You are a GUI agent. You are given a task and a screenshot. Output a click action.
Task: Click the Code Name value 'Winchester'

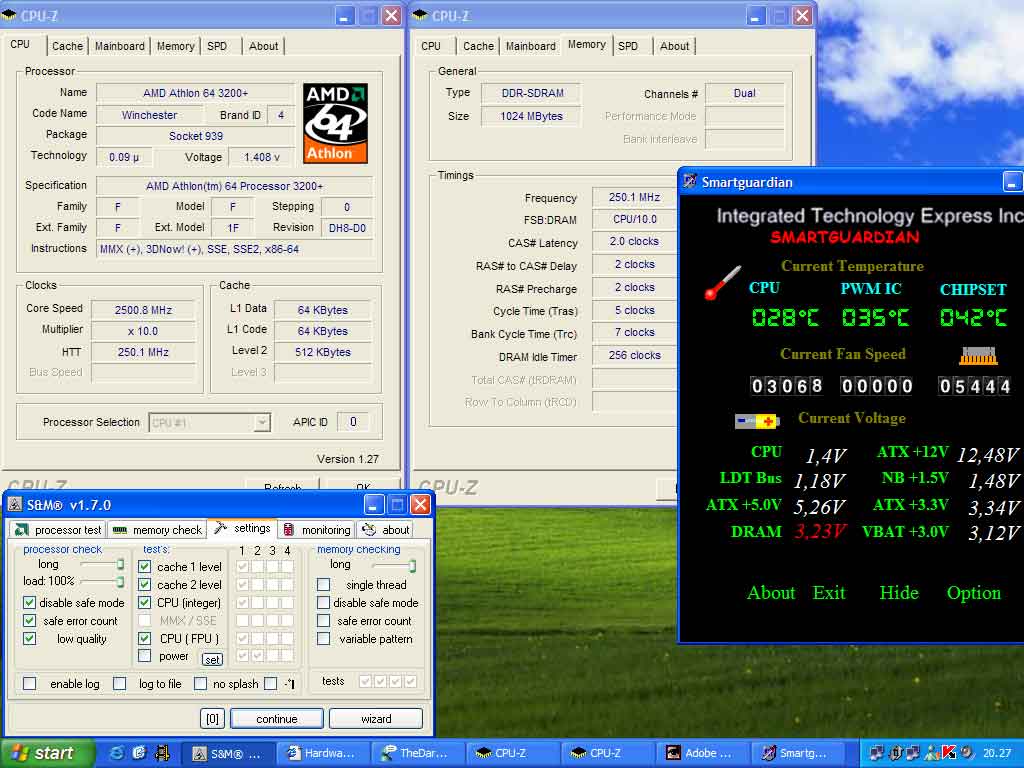tap(150, 115)
